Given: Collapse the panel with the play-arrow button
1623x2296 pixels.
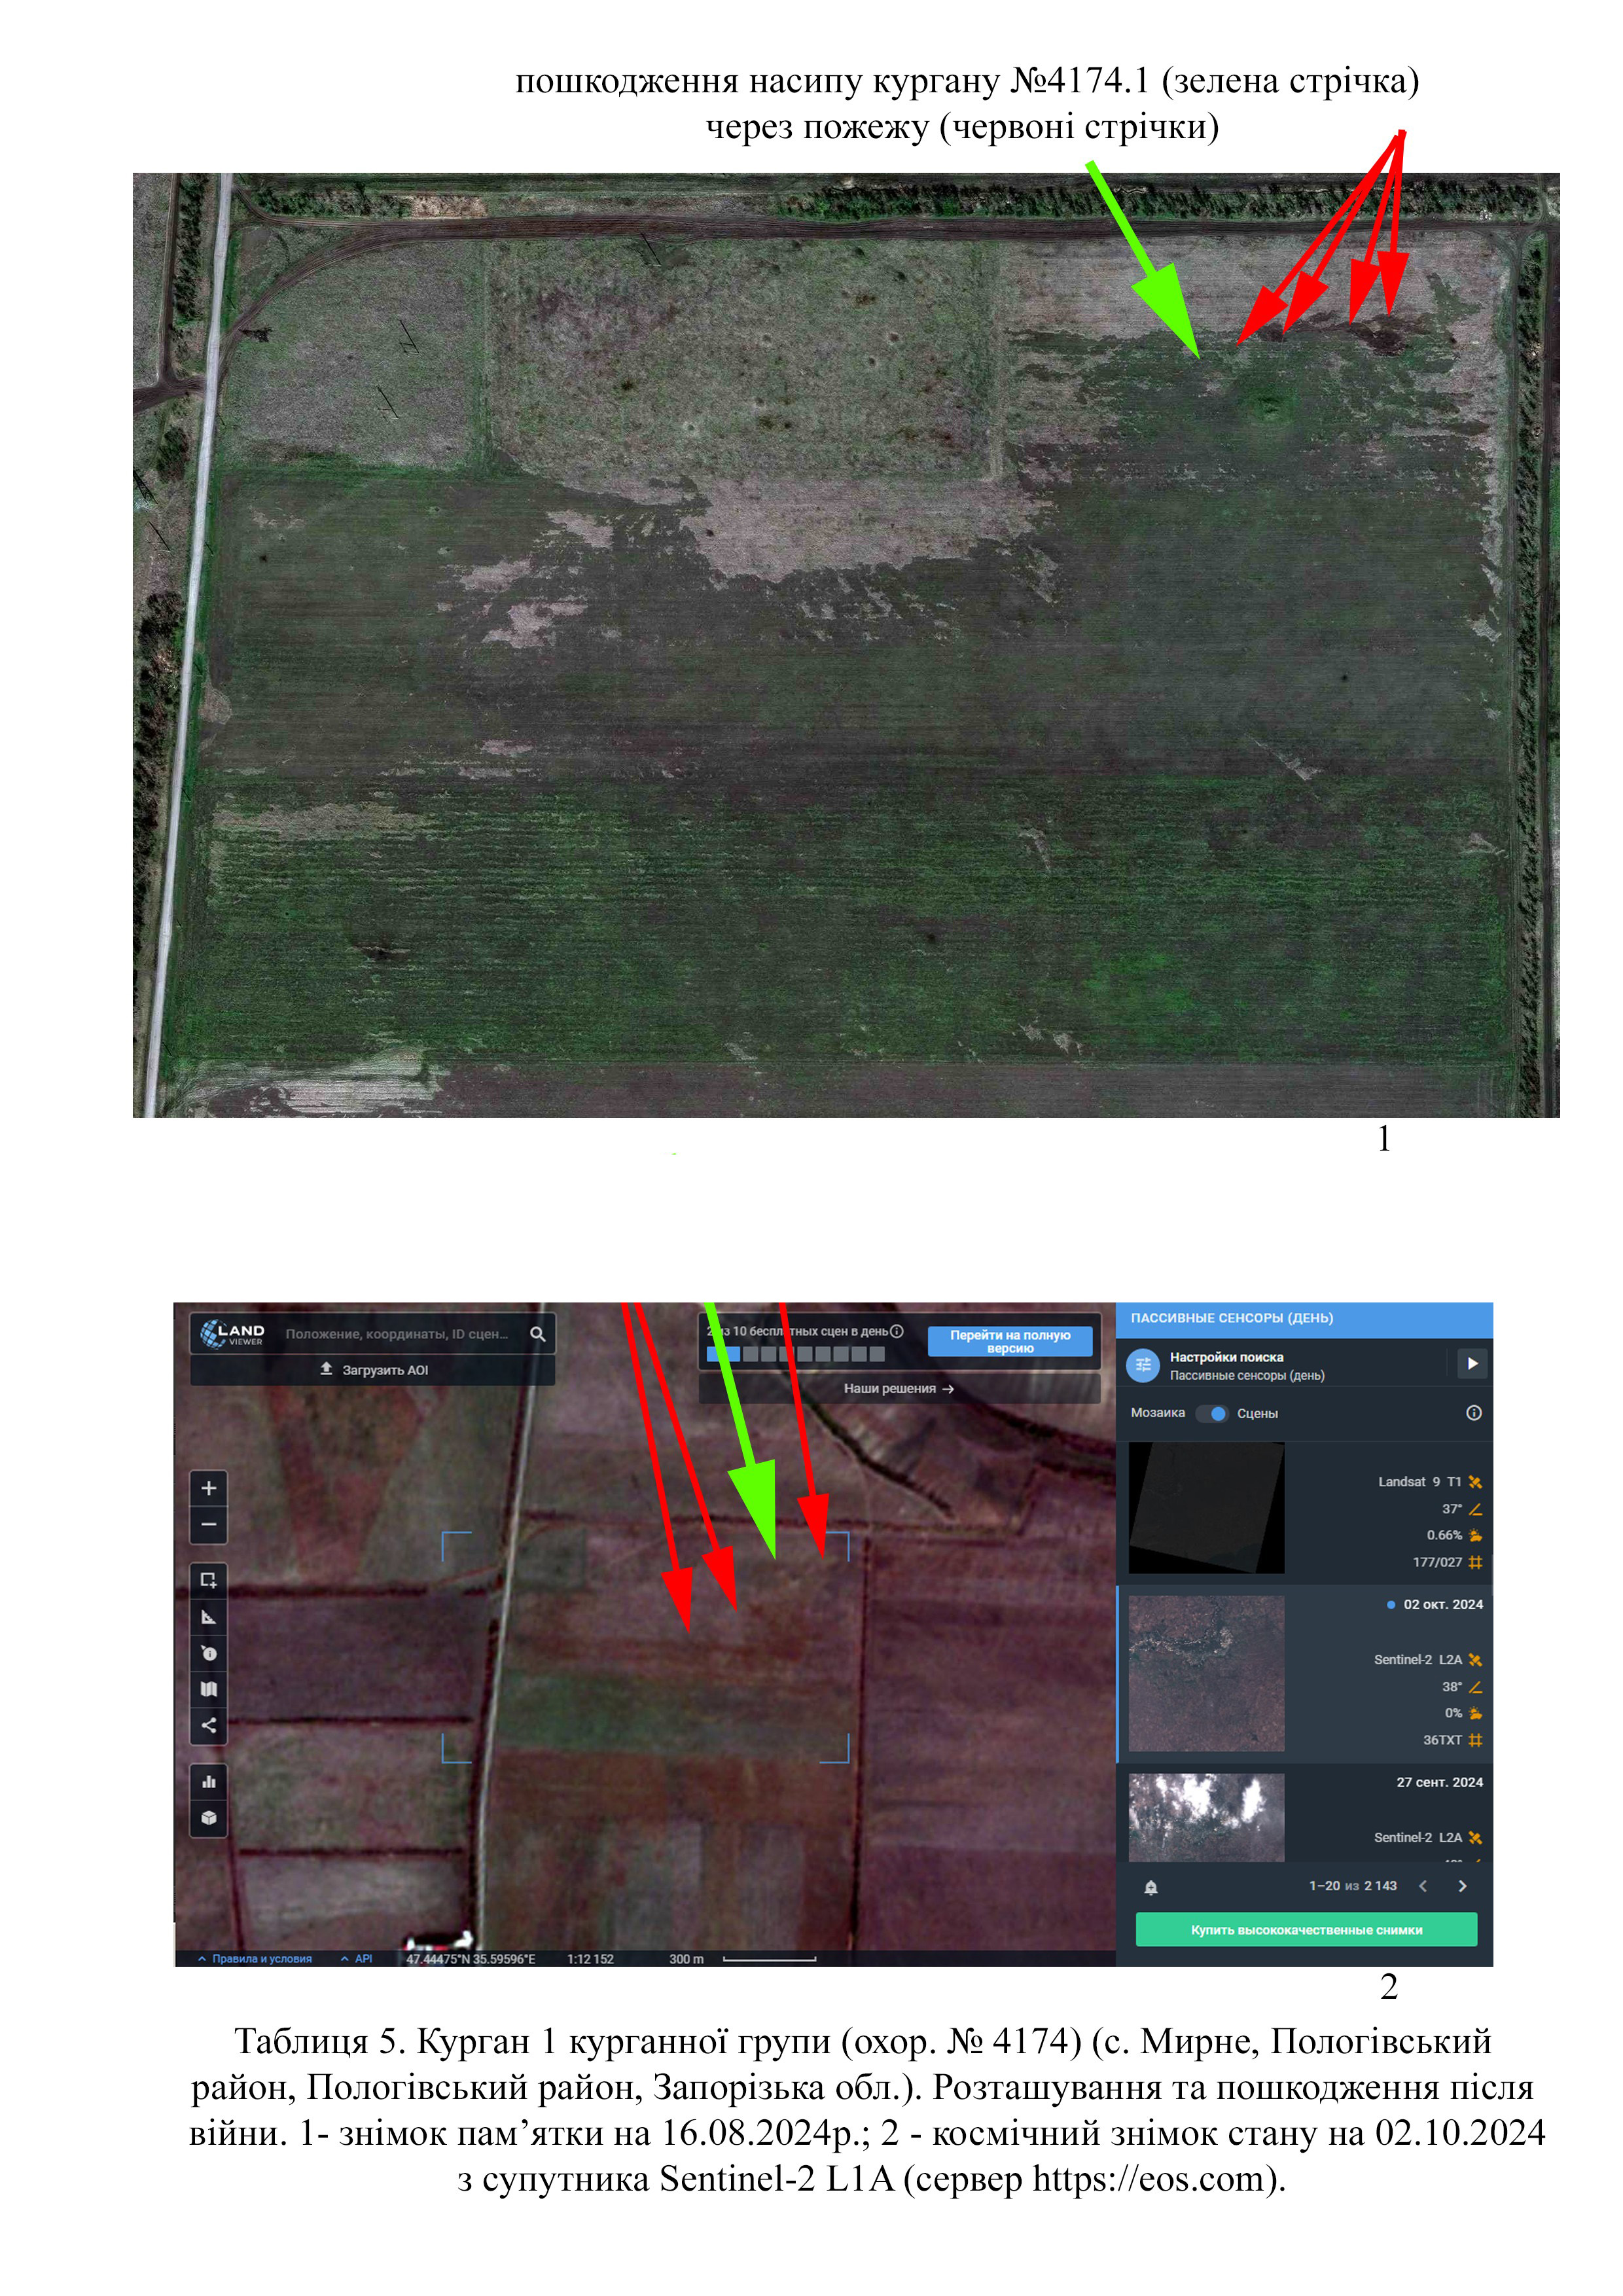Looking at the screenshot, I should pos(1471,1364).
